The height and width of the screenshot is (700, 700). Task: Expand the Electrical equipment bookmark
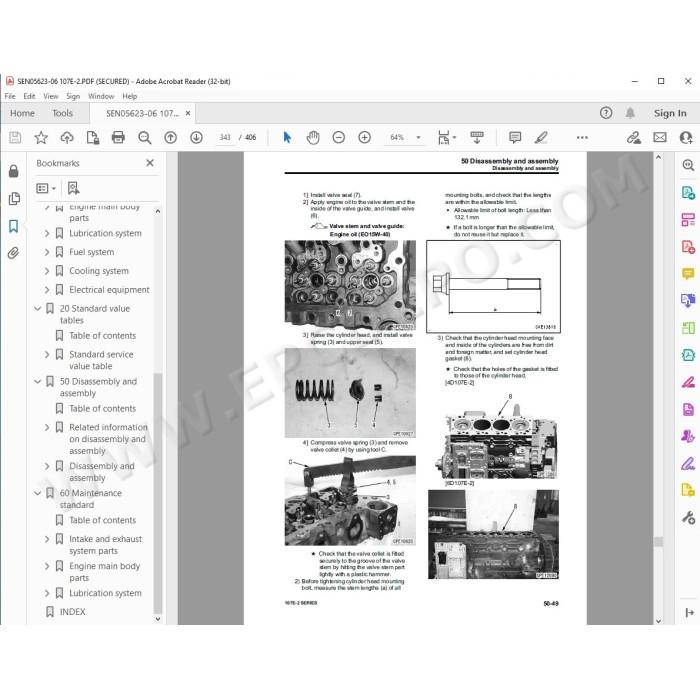(47, 290)
